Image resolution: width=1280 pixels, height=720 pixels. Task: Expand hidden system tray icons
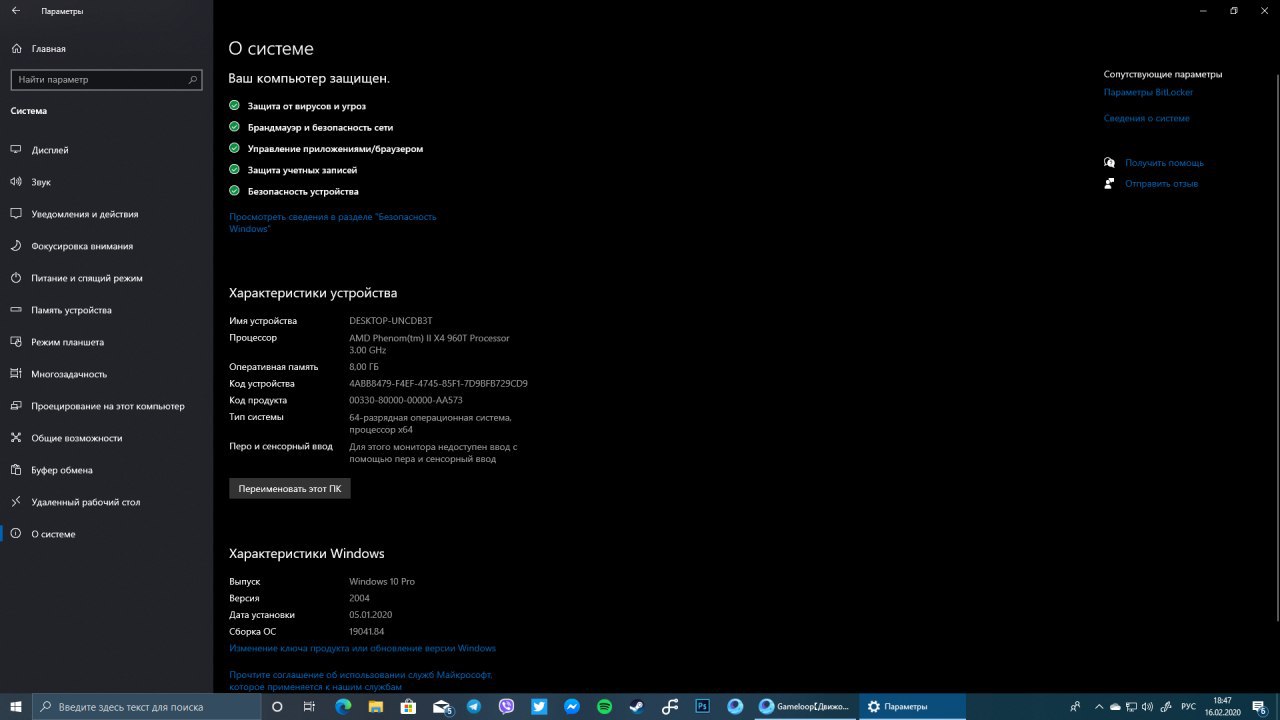pos(1099,706)
